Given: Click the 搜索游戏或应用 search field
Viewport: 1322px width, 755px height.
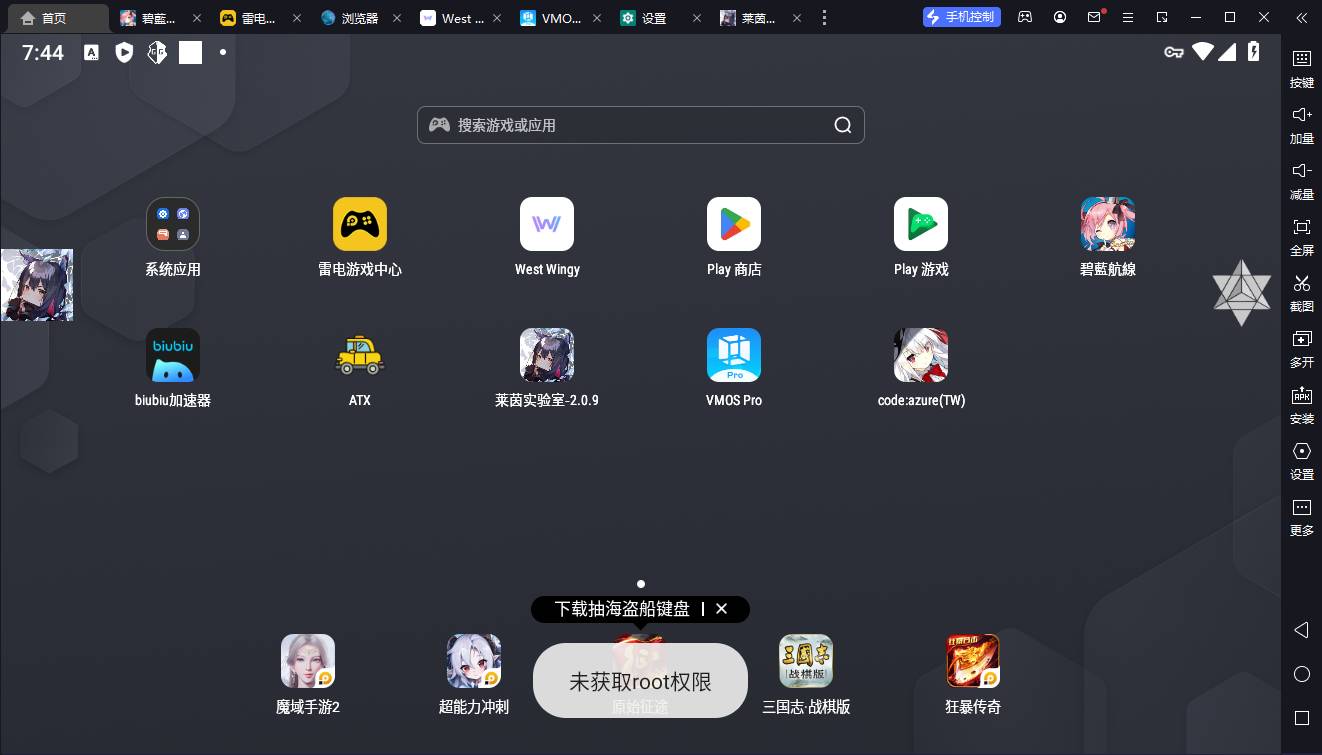Looking at the screenshot, I should tap(640, 125).
